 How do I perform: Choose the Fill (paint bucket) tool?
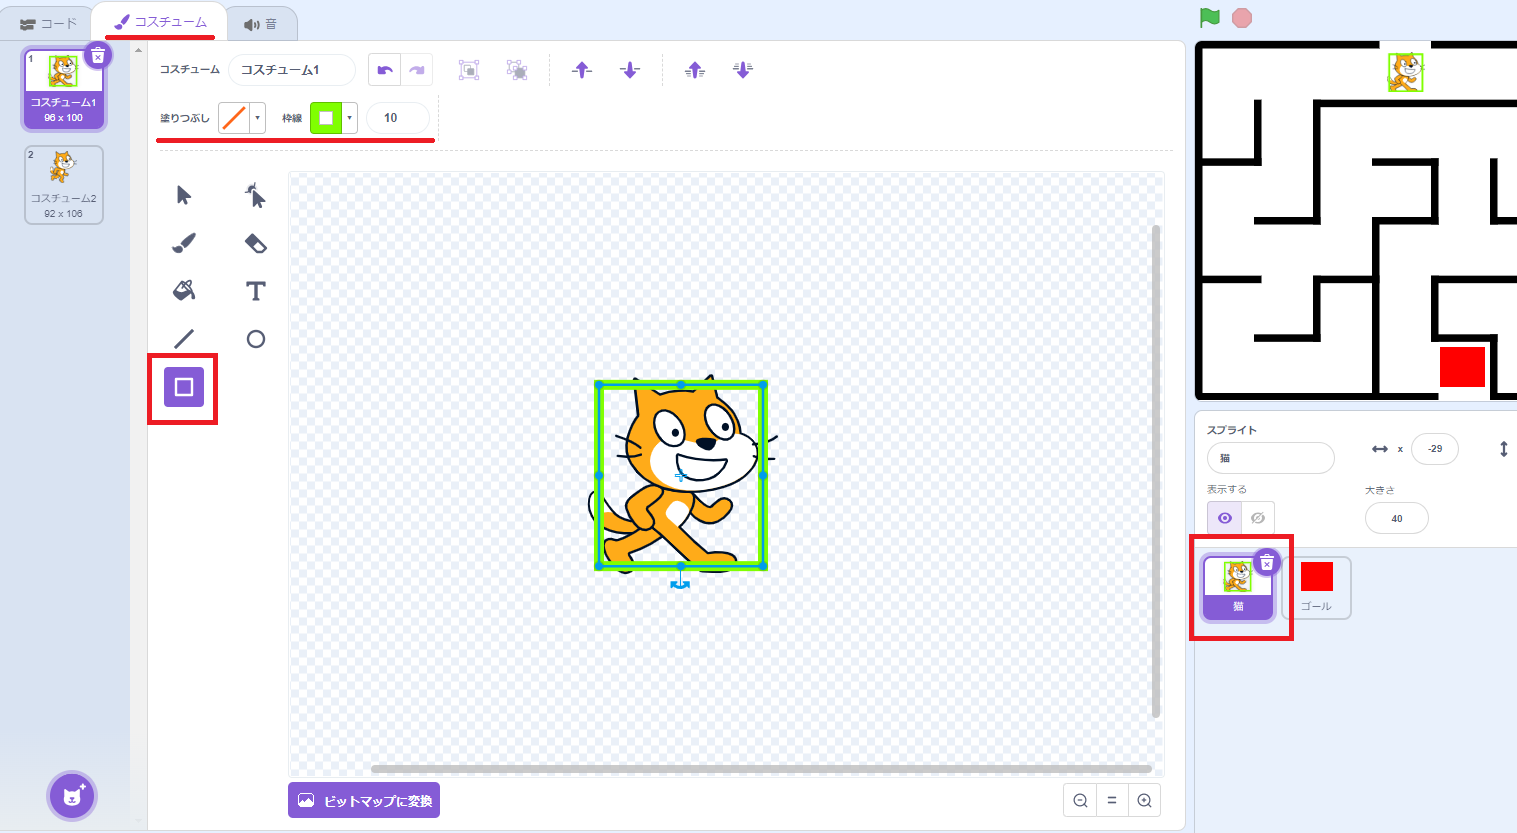coord(183,291)
